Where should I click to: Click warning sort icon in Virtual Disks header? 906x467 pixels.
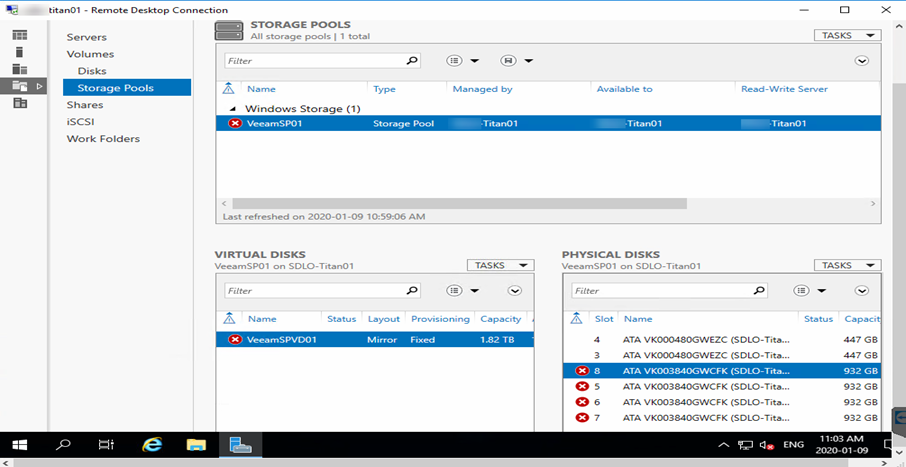point(230,318)
